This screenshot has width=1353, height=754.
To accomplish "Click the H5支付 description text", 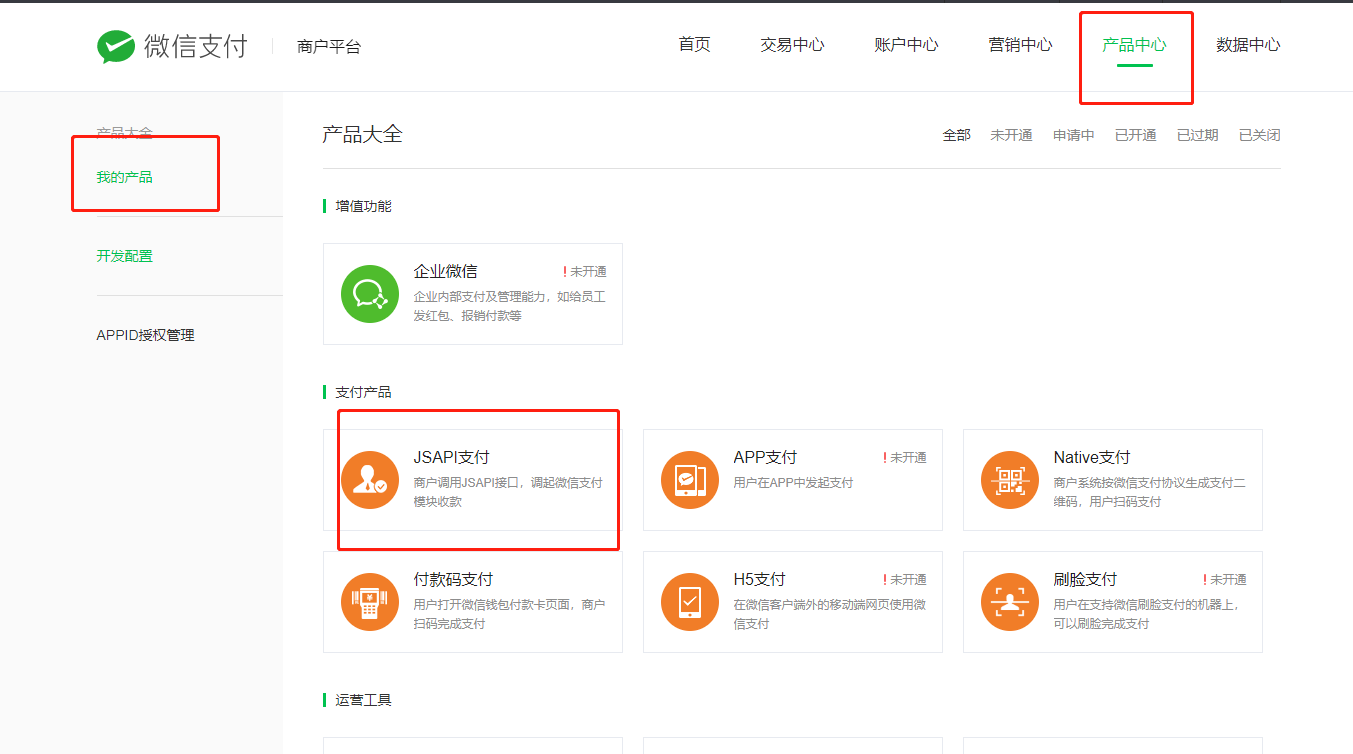I will [x=829, y=614].
